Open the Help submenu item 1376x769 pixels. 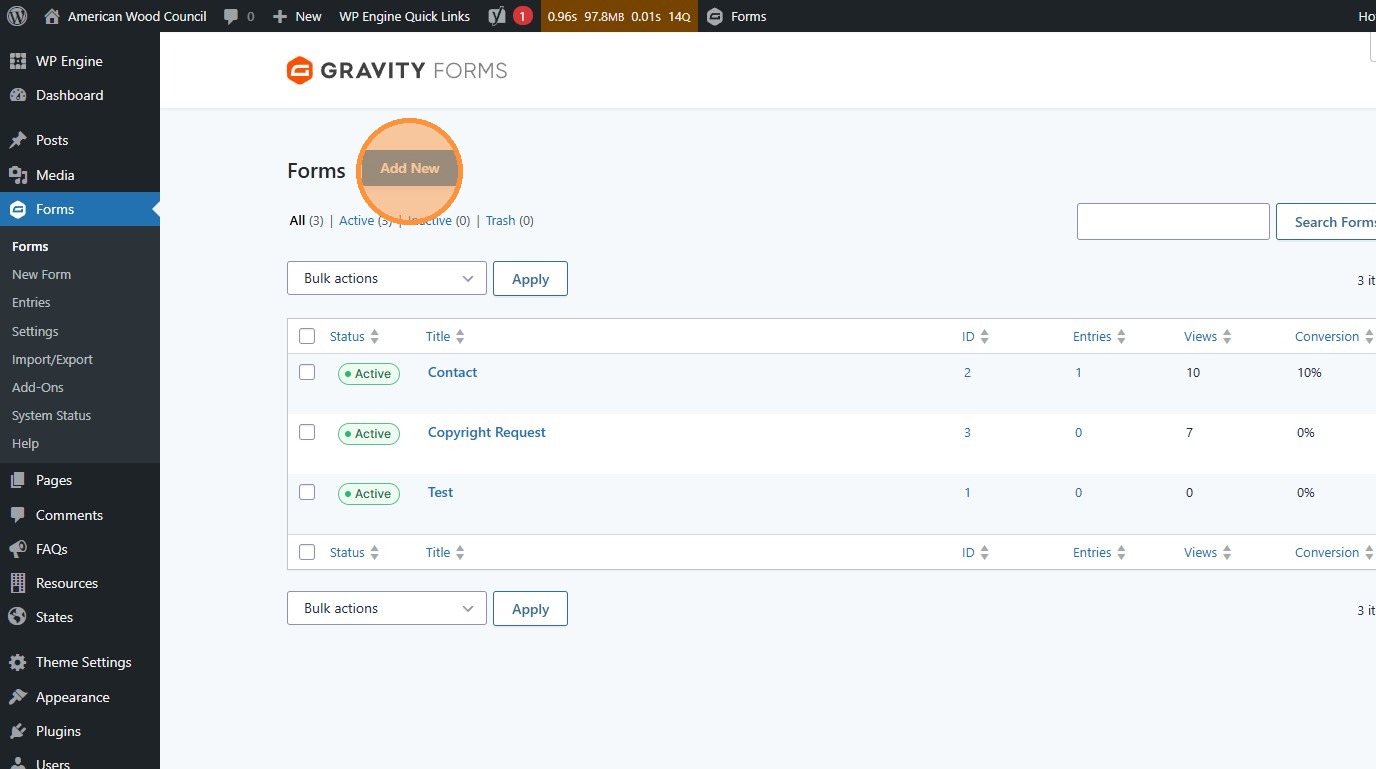point(25,443)
